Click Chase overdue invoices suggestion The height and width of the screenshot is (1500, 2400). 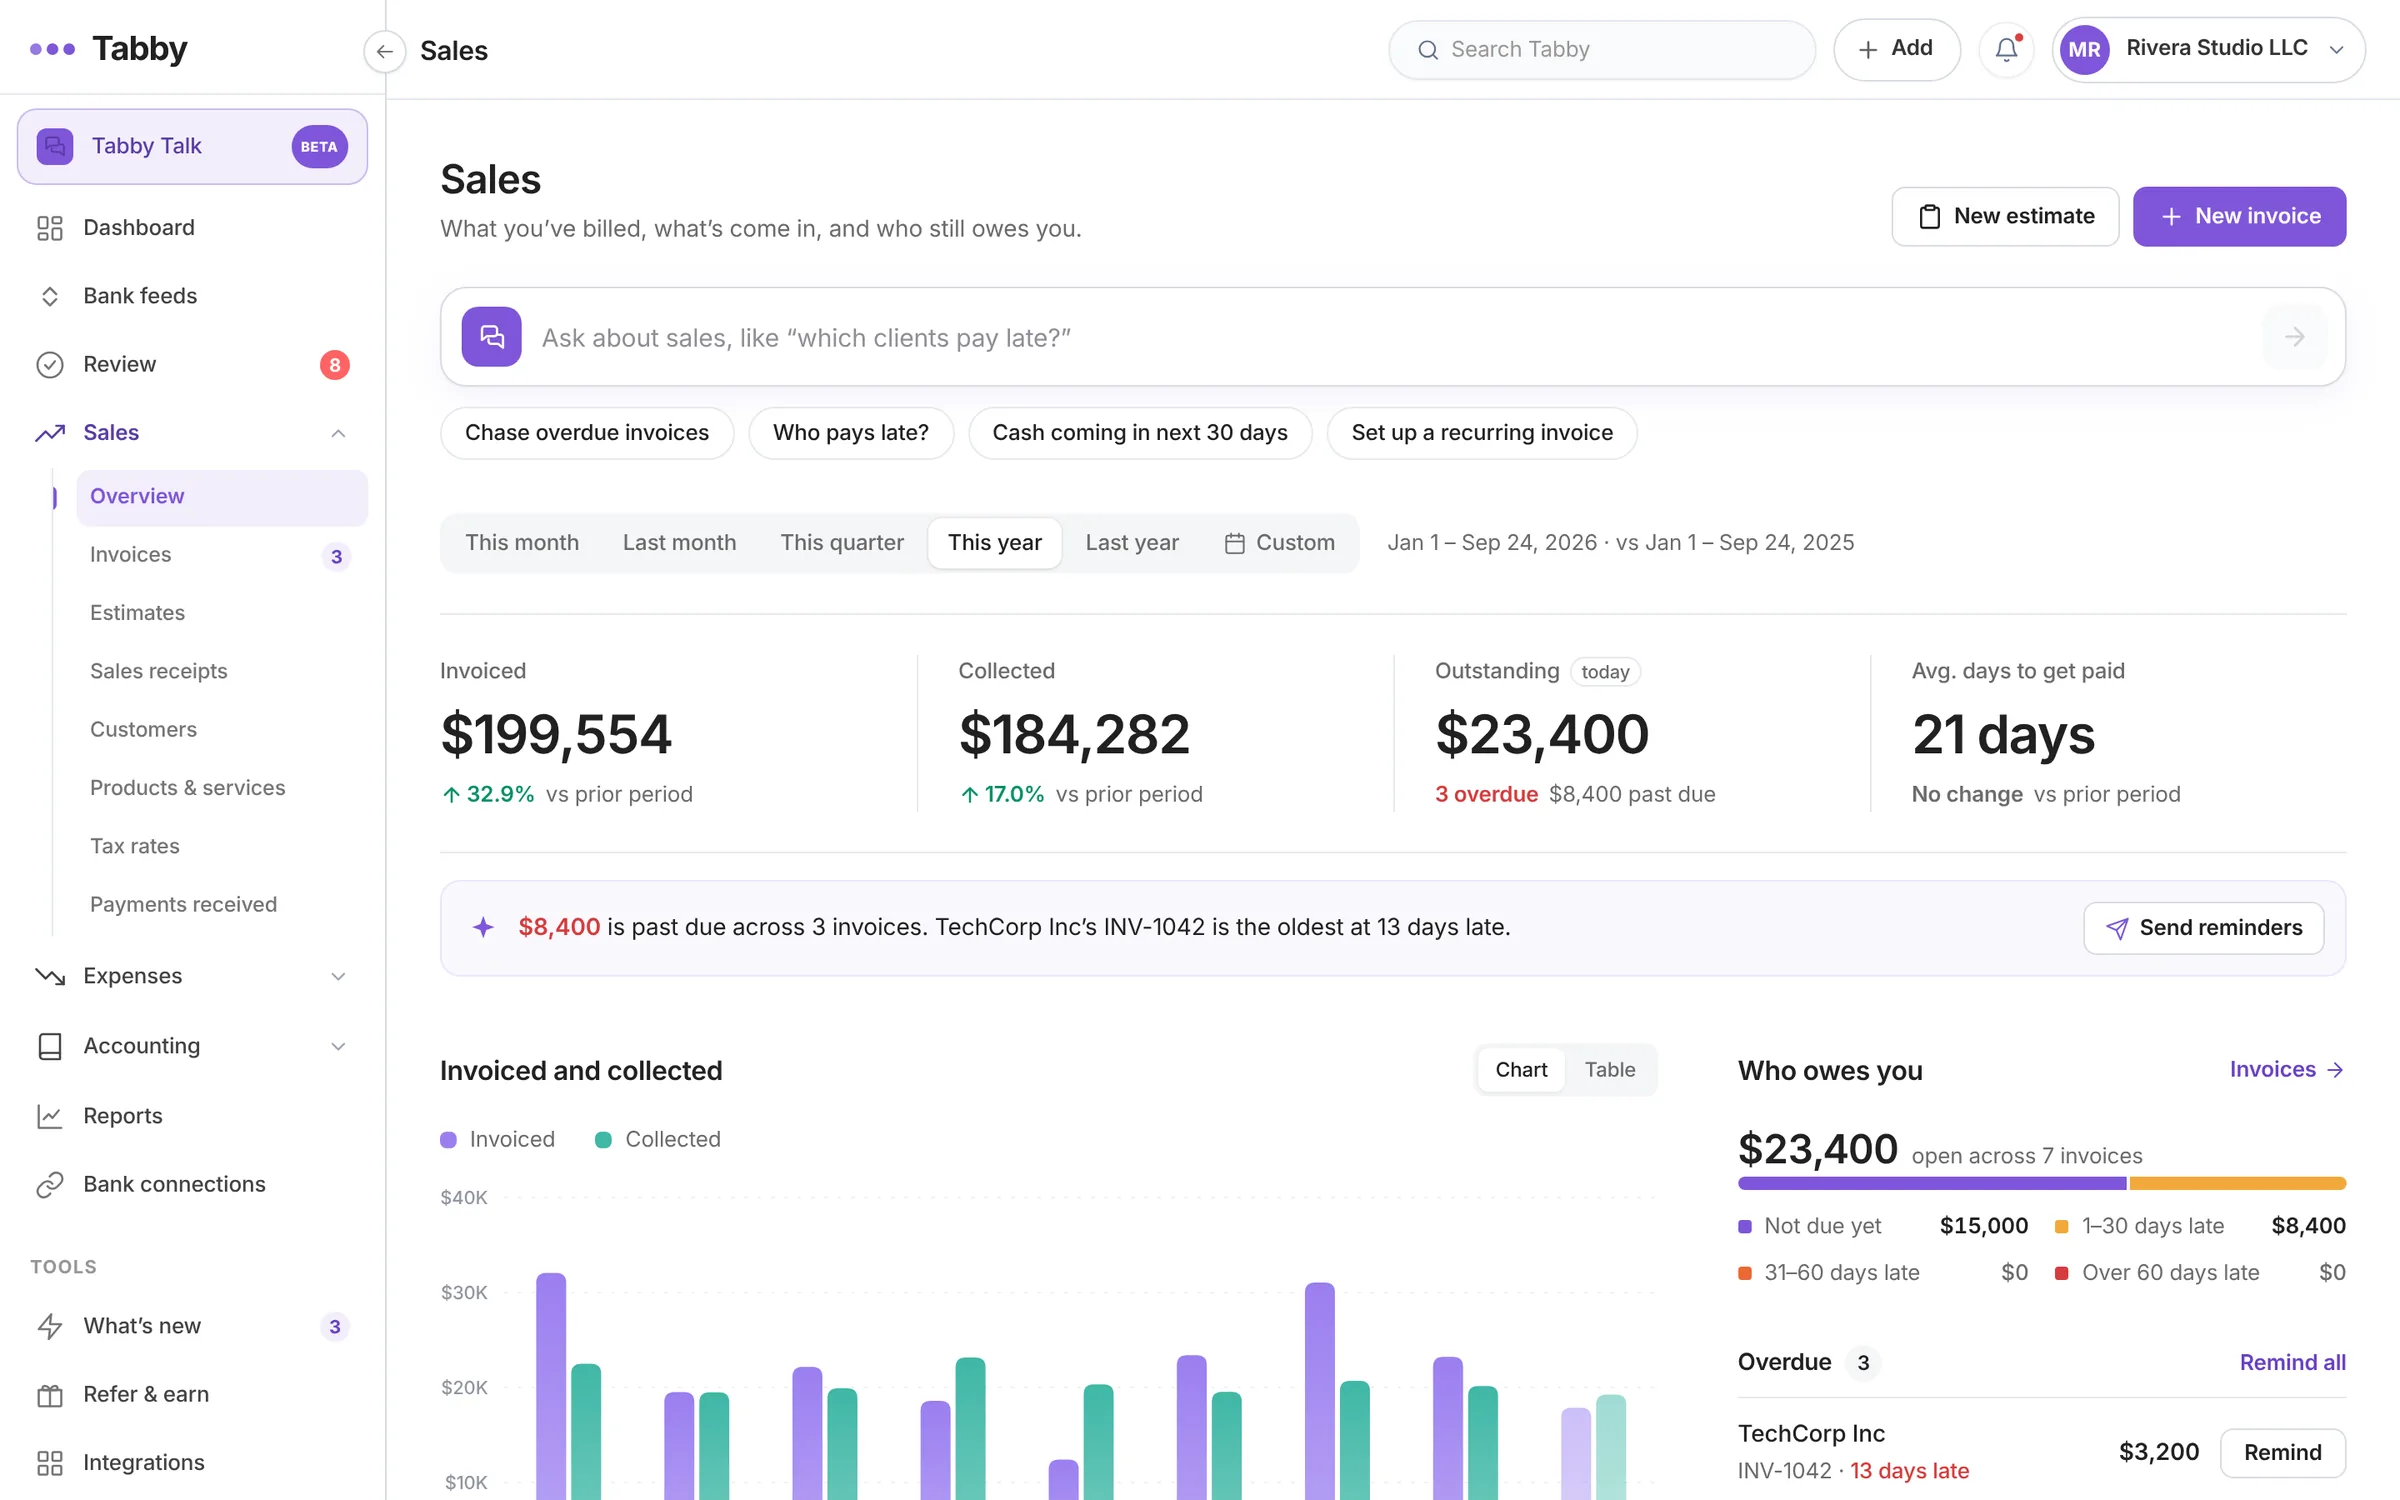tap(587, 433)
